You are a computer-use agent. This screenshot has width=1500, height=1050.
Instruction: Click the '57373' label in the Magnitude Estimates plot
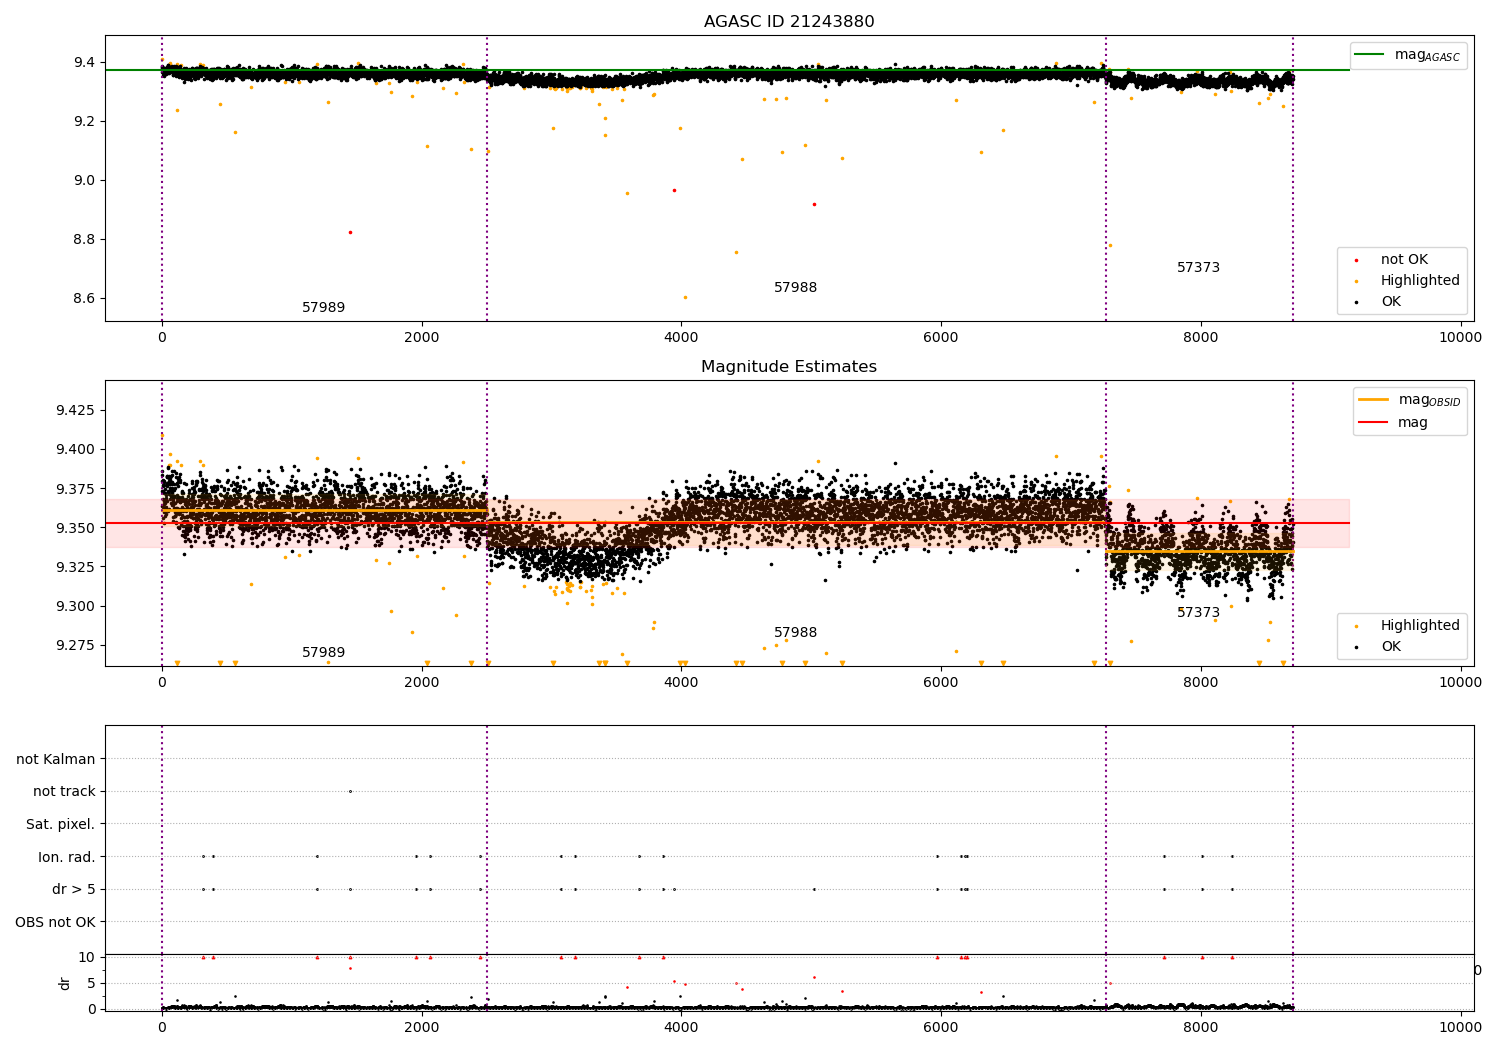tap(1198, 613)
